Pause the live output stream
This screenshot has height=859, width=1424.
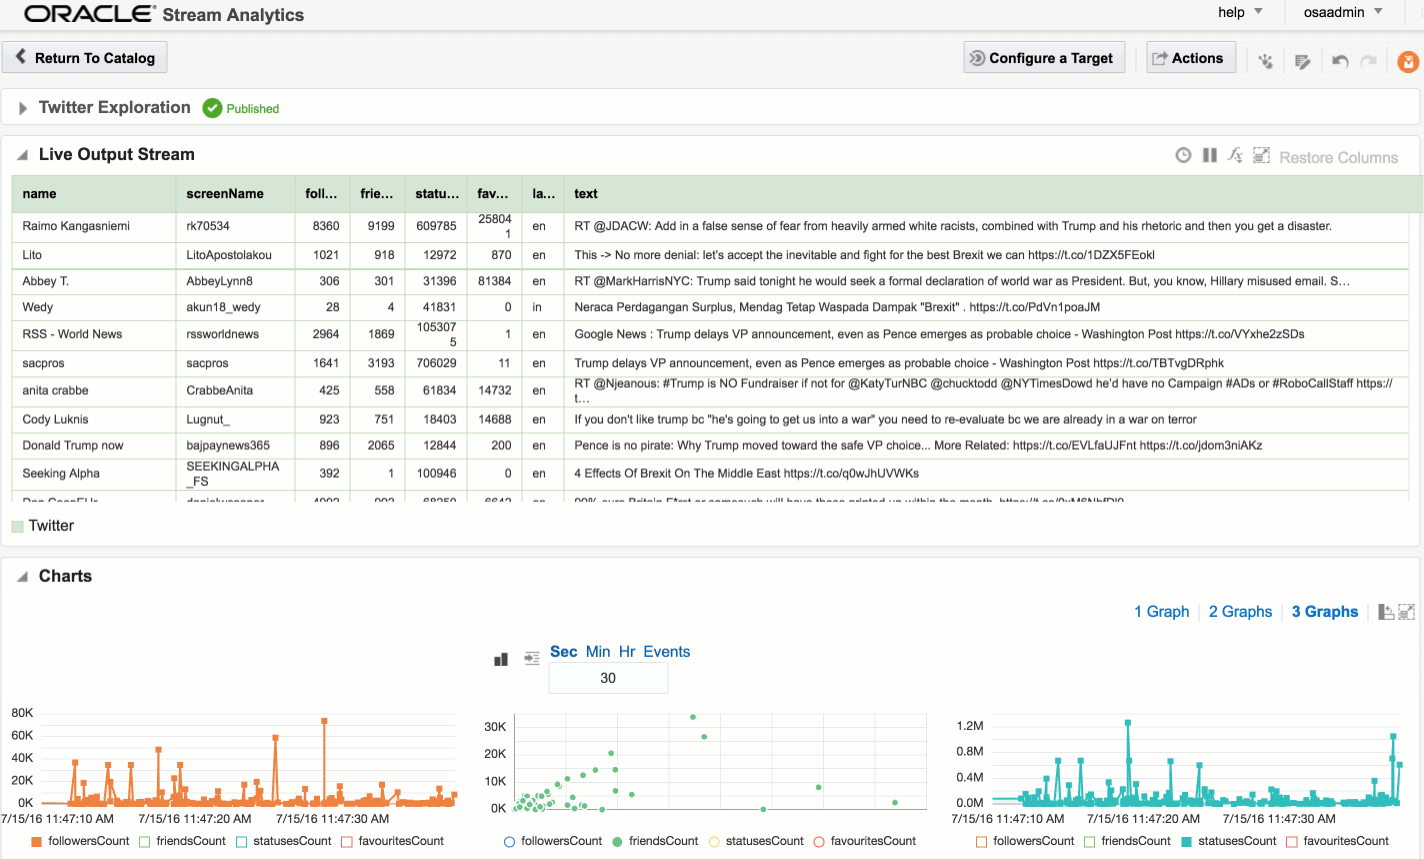click(x=1209, y=155)
